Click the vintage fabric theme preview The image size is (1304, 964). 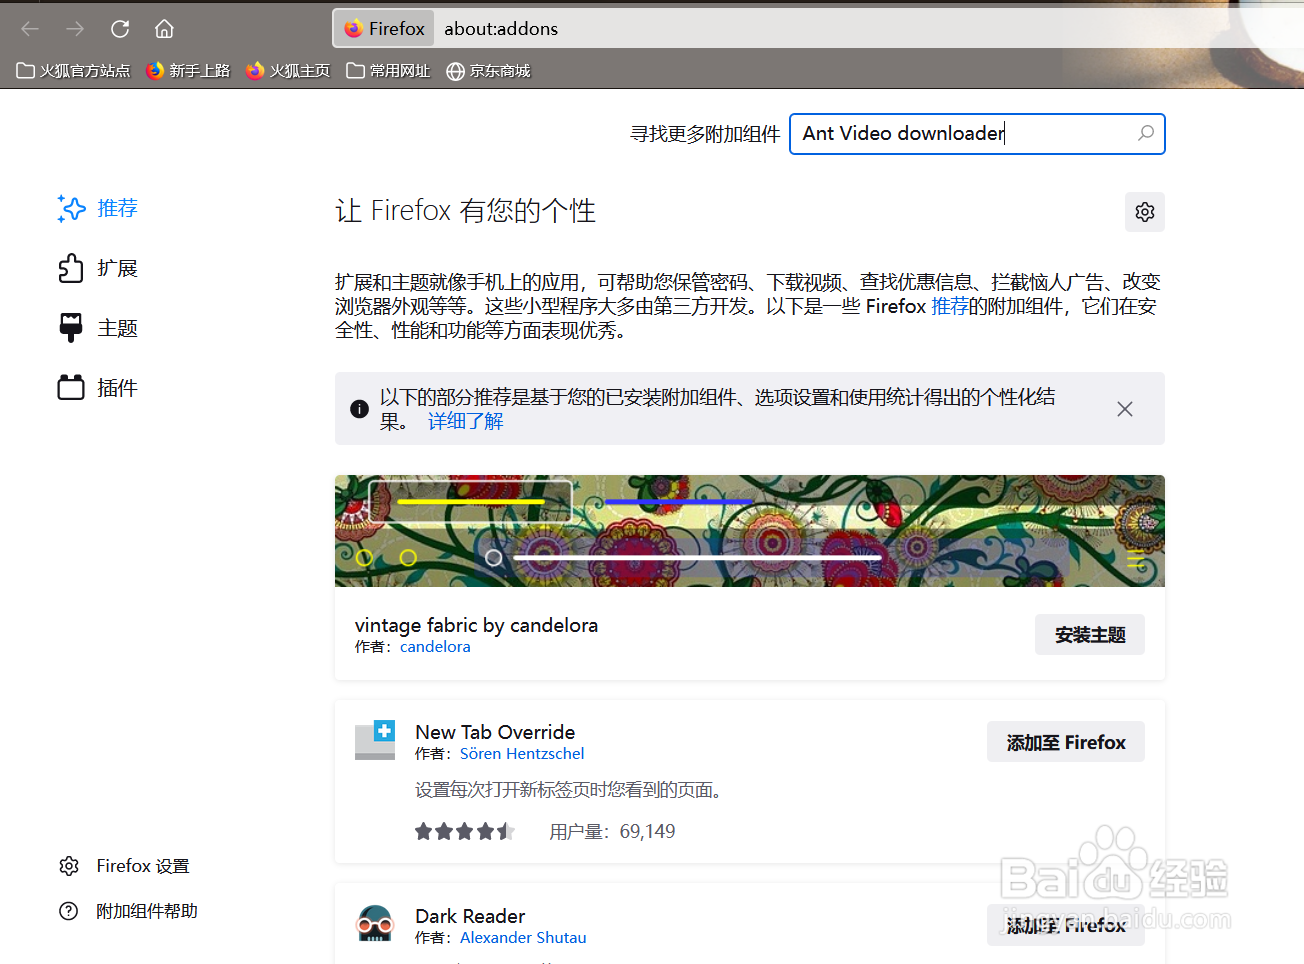pos(750,531)
